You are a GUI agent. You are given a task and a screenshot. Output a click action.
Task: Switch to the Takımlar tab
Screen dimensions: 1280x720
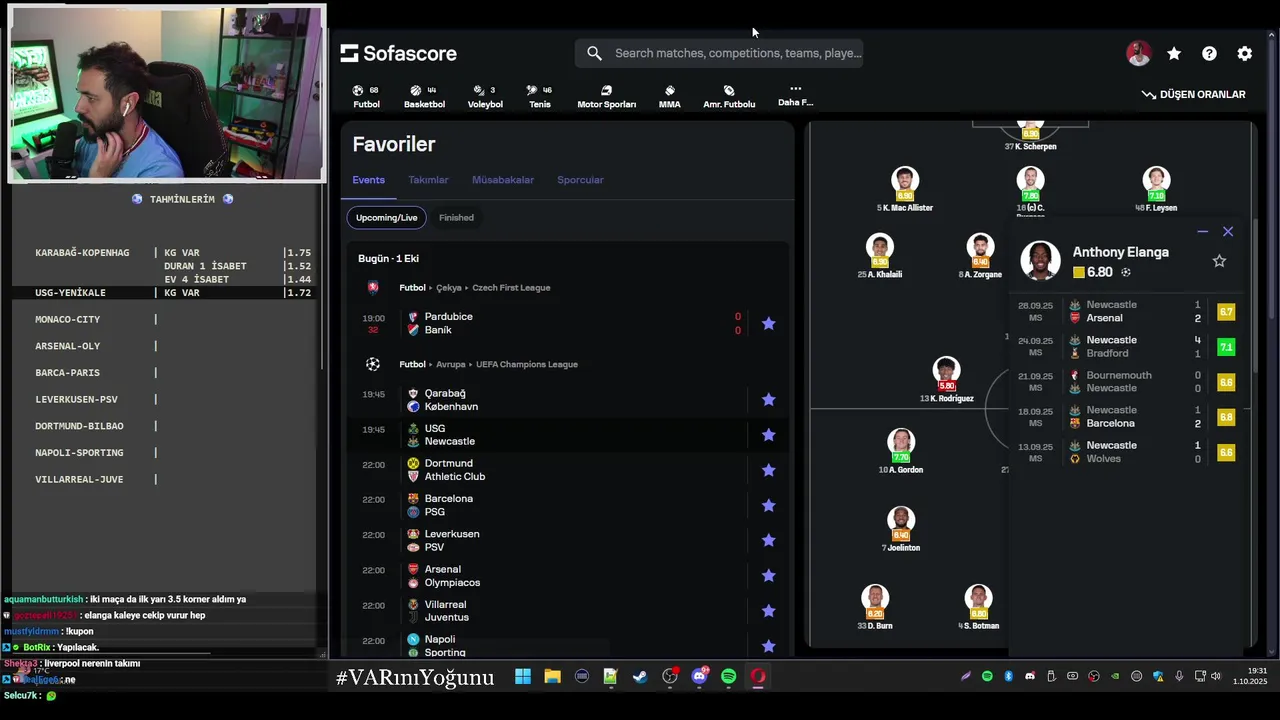tap(428, 180)
